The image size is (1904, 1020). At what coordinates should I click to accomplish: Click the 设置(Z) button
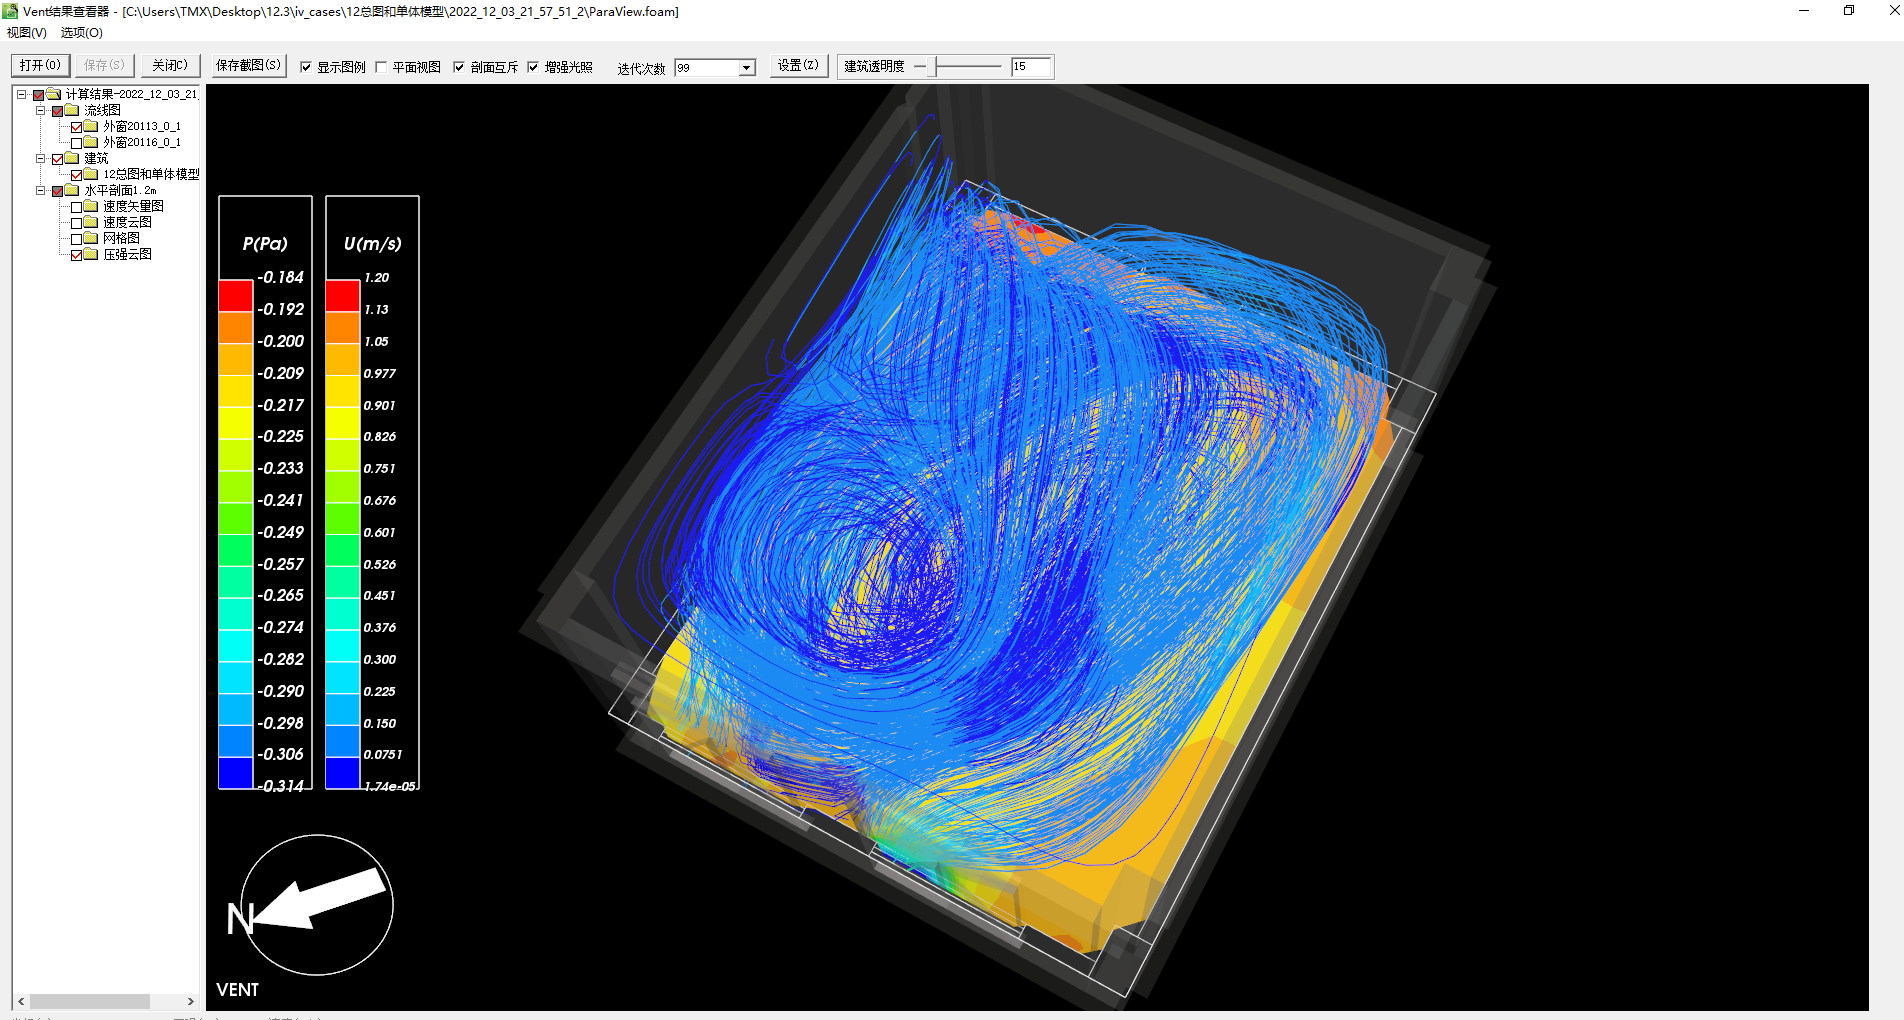(x=798, y=65)
